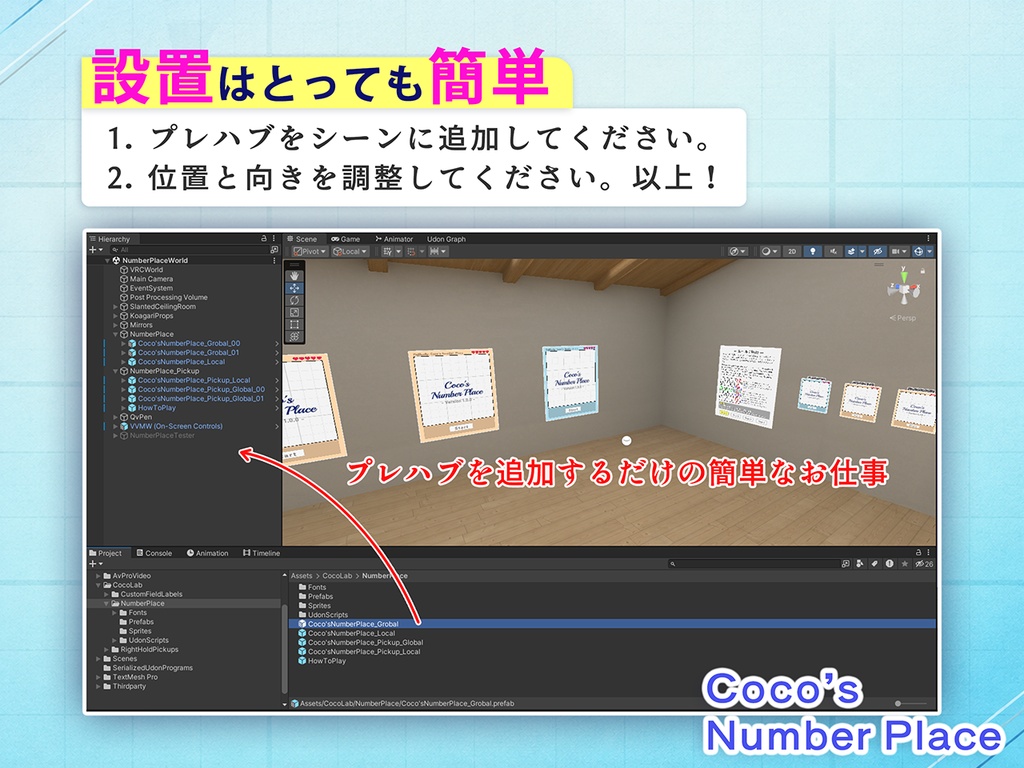Select HowToPlay object in Hierarchy

click(157, 408)
